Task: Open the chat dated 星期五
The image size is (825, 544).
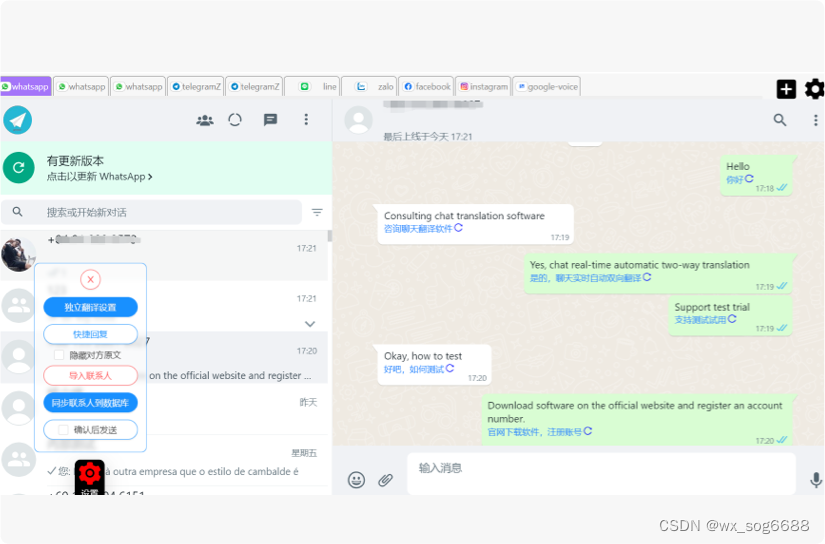Action: coord(164,460)
